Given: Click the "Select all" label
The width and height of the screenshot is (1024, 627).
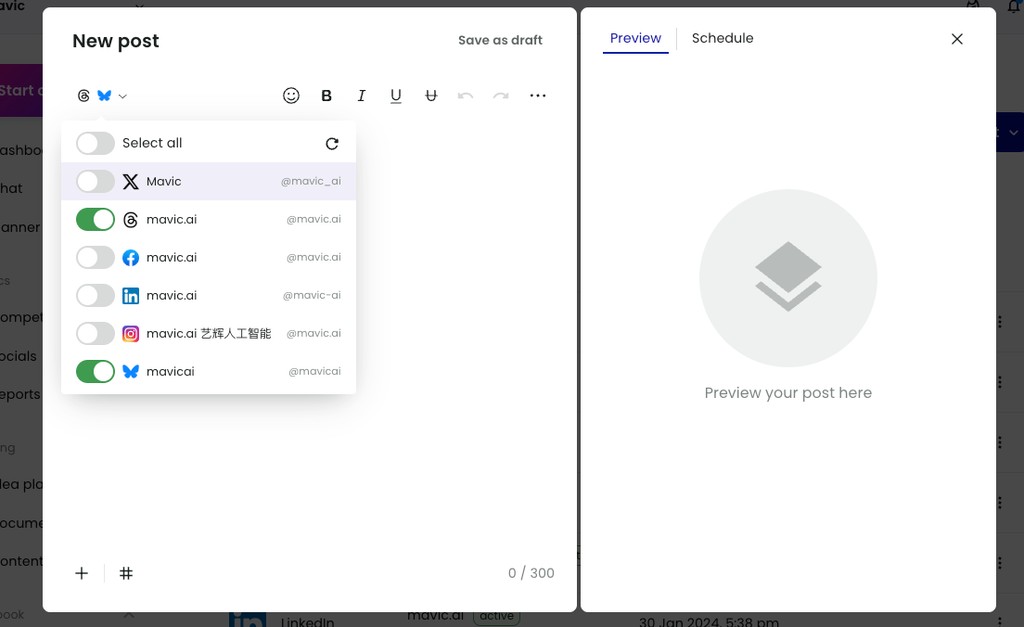Looking at the screenshot, I should (x=152, y=143).
